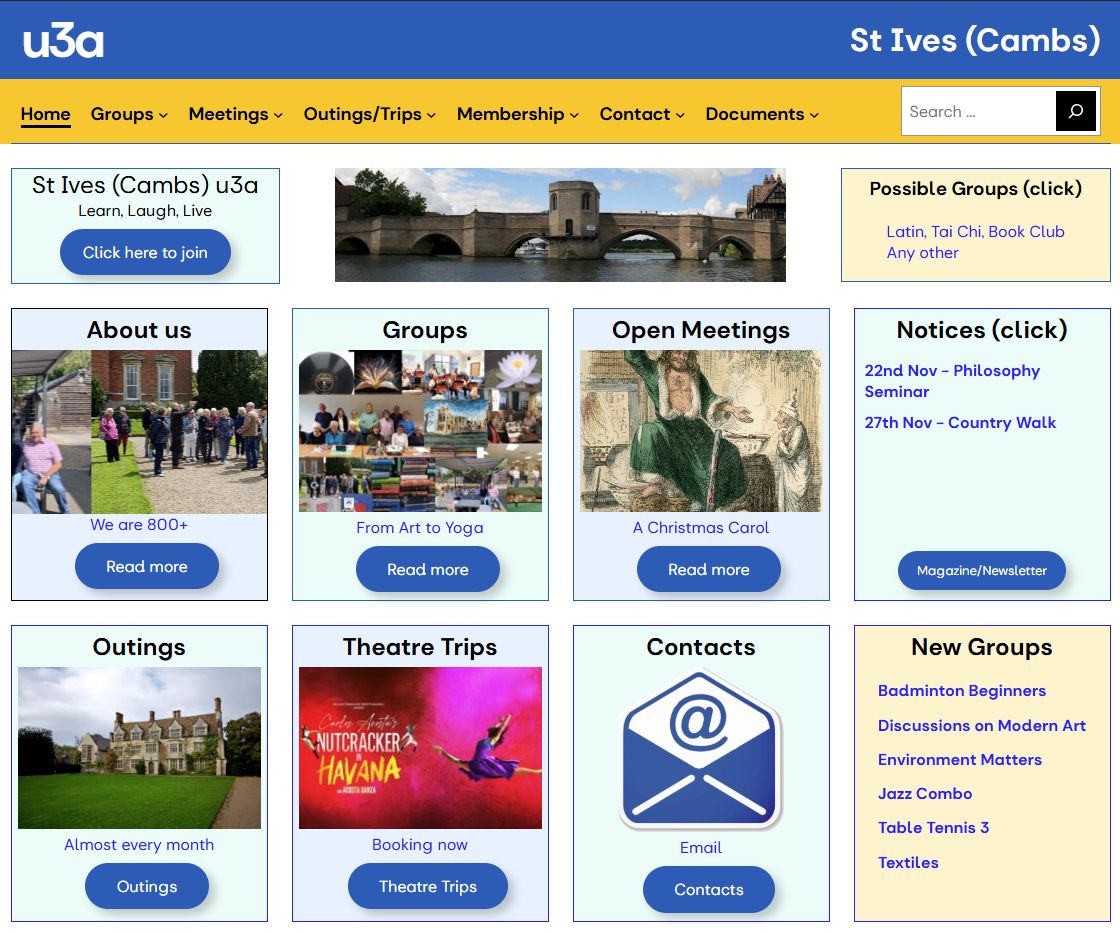The width and height of the screenshot is (1120, 933).
Task: Open the Magazine/Newsletter button
Action: [981, 571]
